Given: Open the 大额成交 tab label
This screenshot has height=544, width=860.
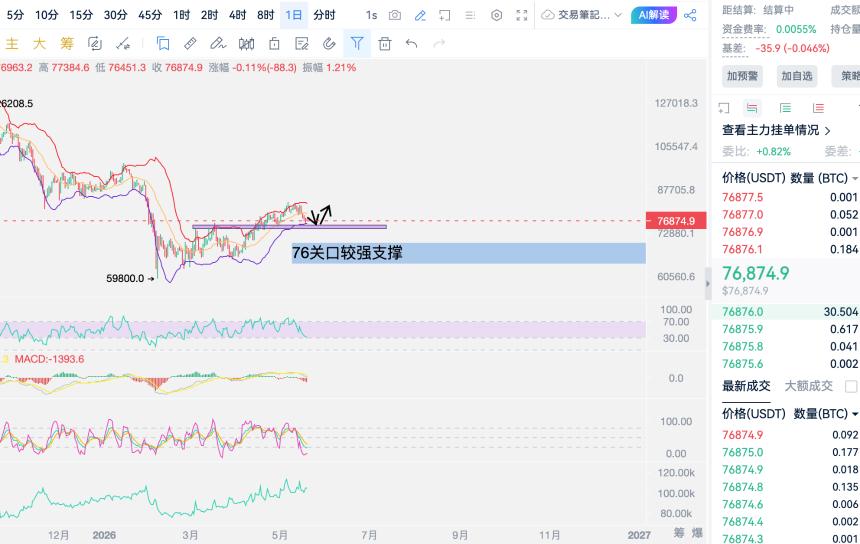Looking at the screenshot, I should click(808, 386).
